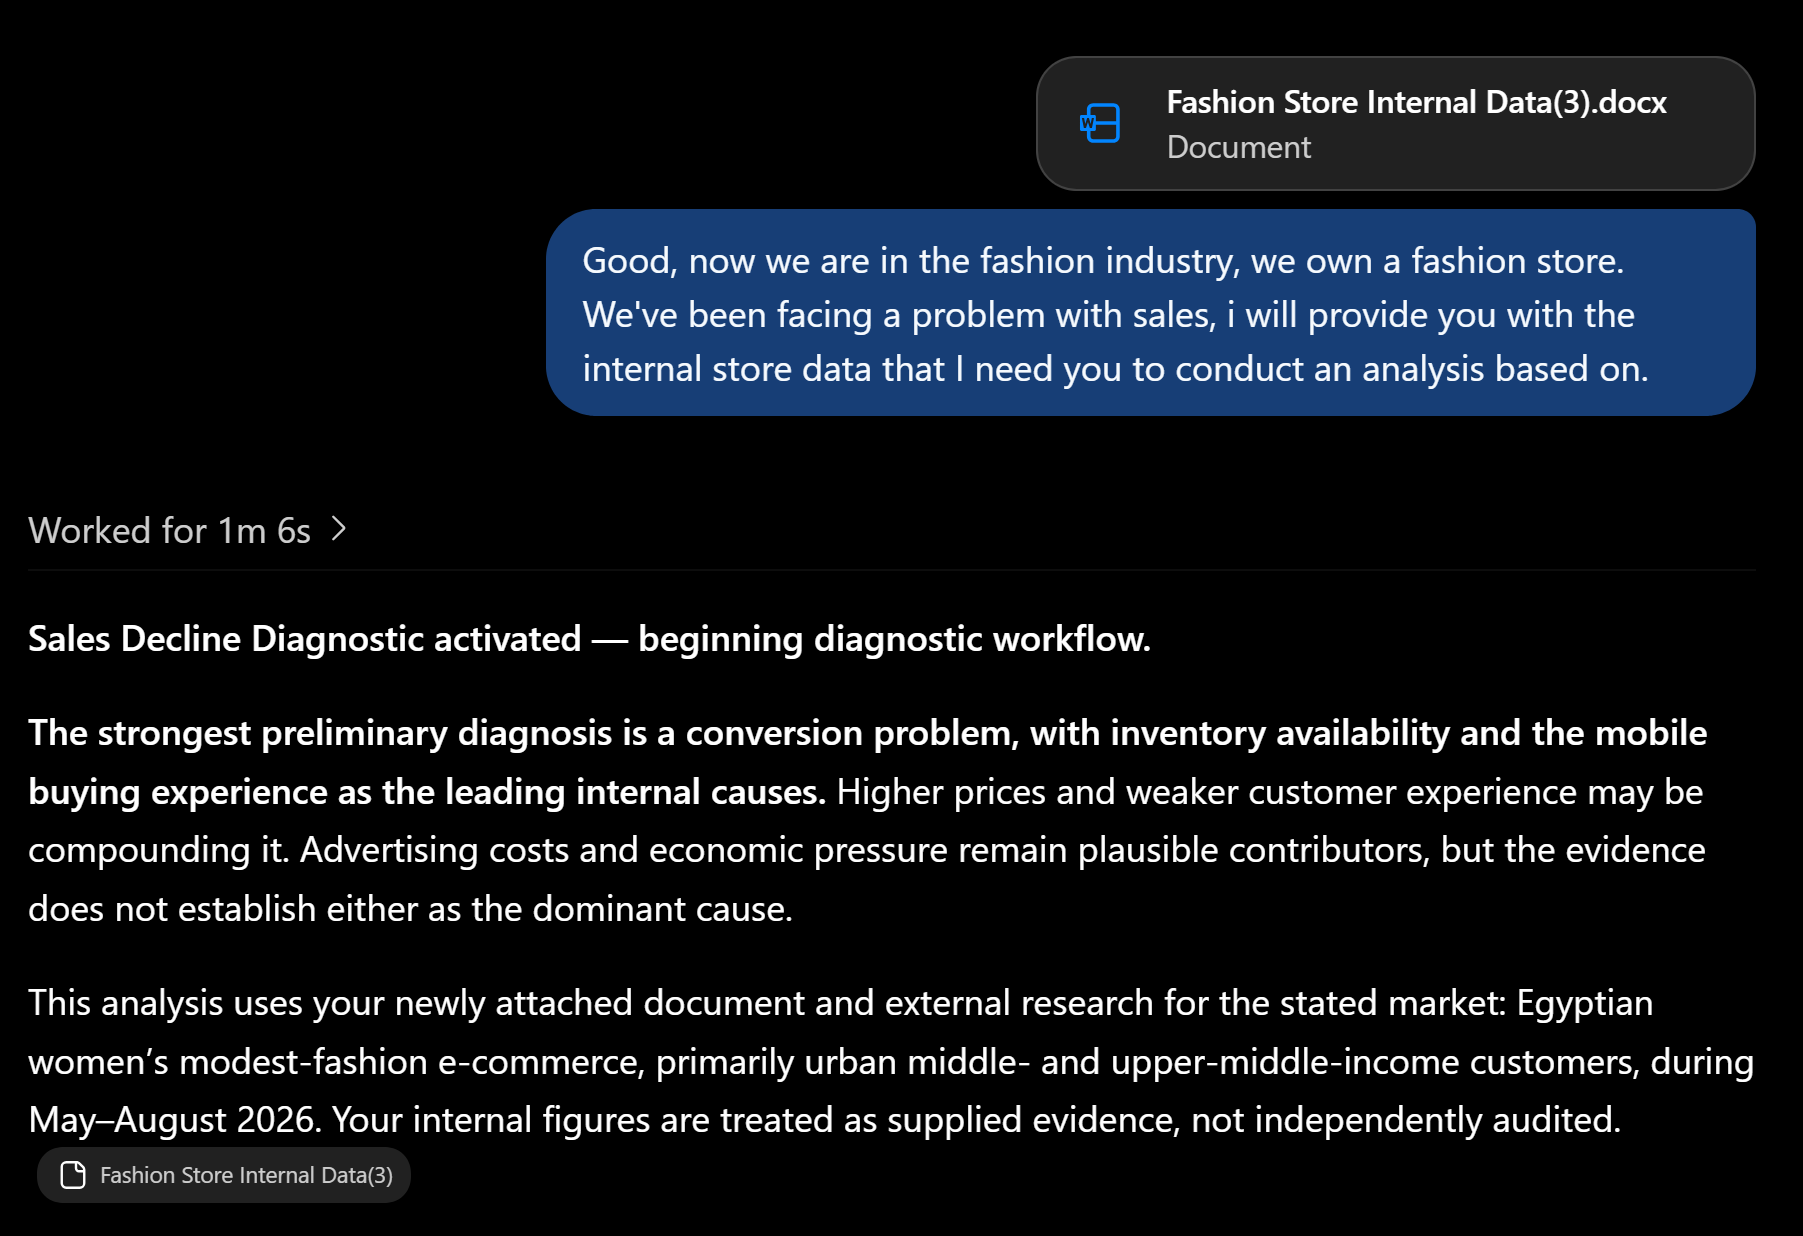Expand the 'Worked for 1m 6s' chevron
Viewport: 1803px width, 1236px height.
339,529
